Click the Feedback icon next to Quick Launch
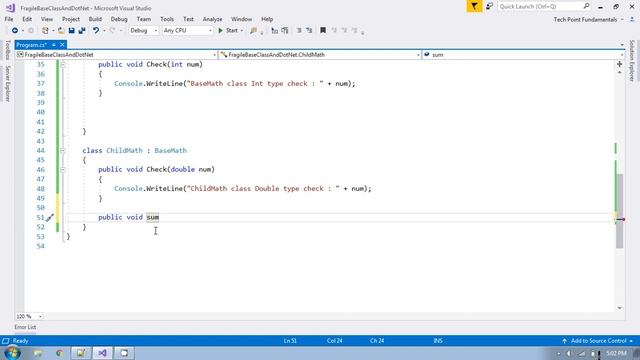The width and height of the screenshot is (640, 360). (x=489, y=6)
